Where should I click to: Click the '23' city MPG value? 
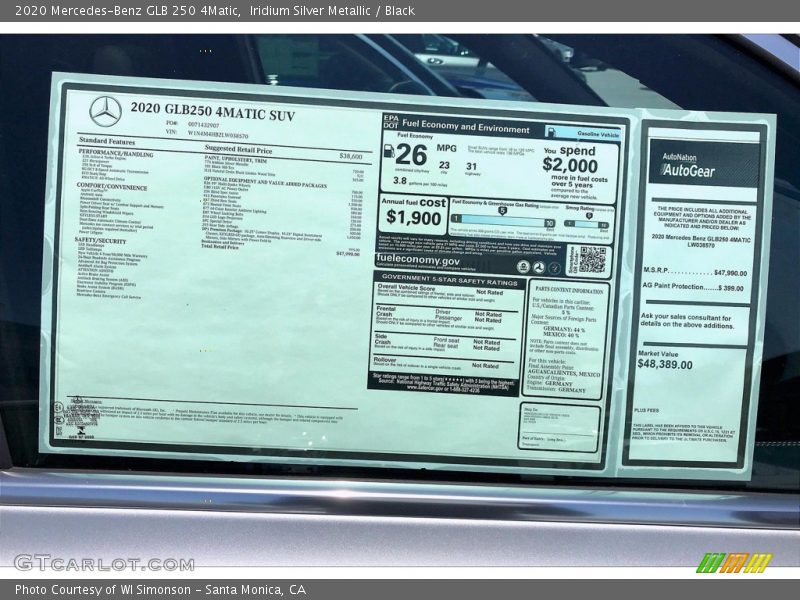(444, 165)
